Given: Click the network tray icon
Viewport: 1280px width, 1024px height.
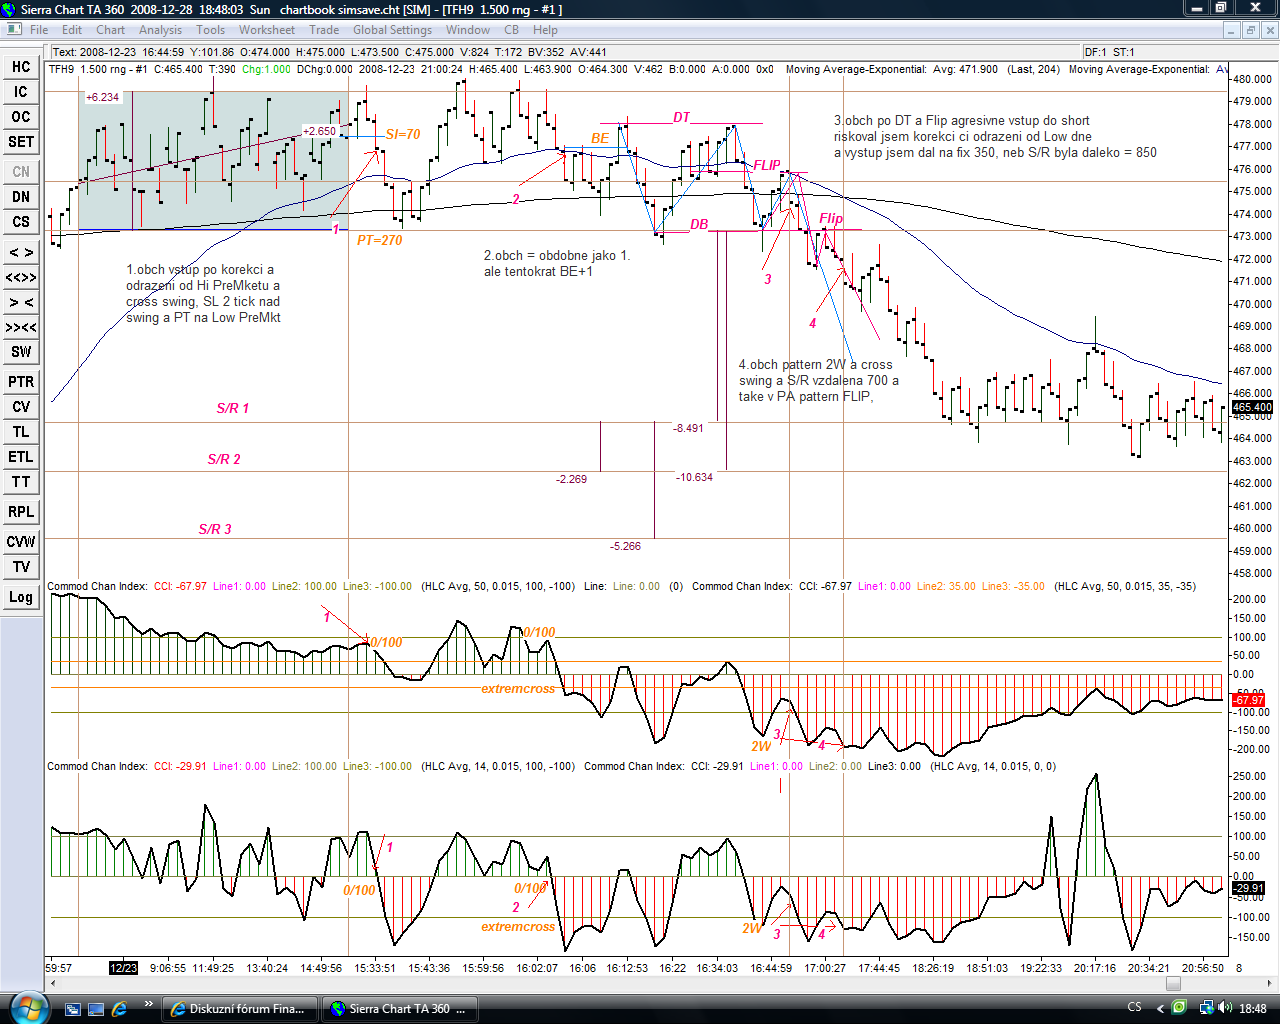Looking at the screenshot, I should (x=1206, y=1008).
